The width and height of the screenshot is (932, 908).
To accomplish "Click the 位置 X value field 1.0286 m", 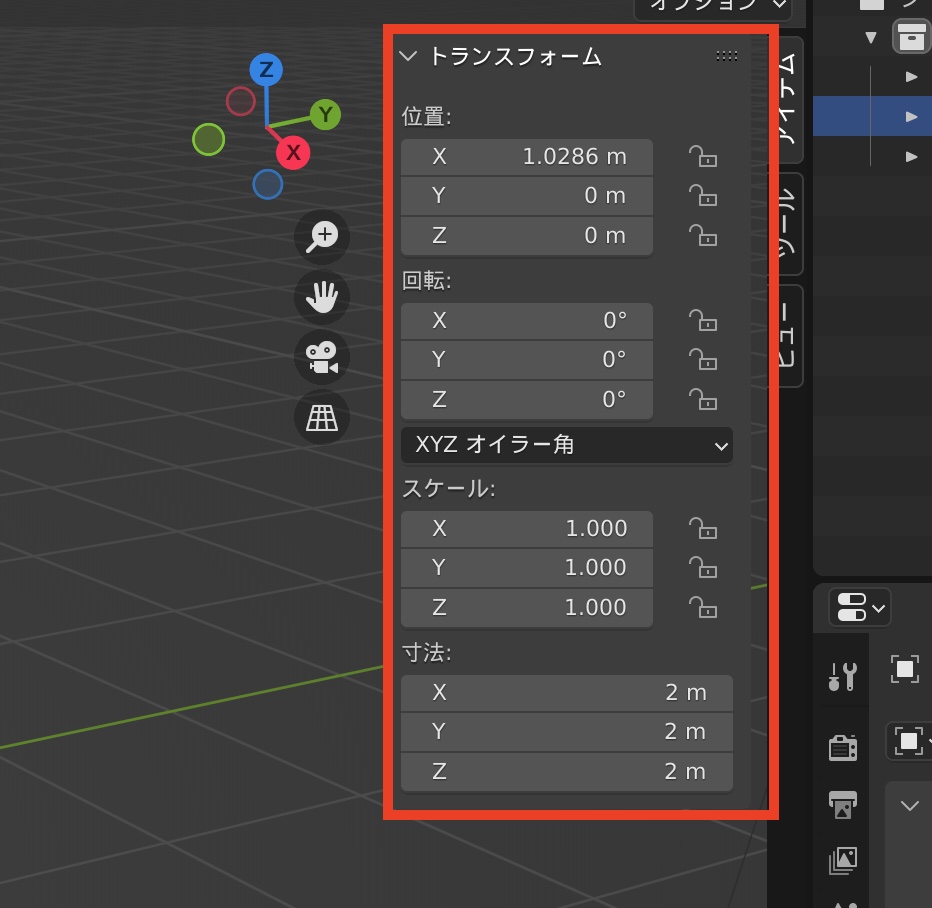I will 527,157.
